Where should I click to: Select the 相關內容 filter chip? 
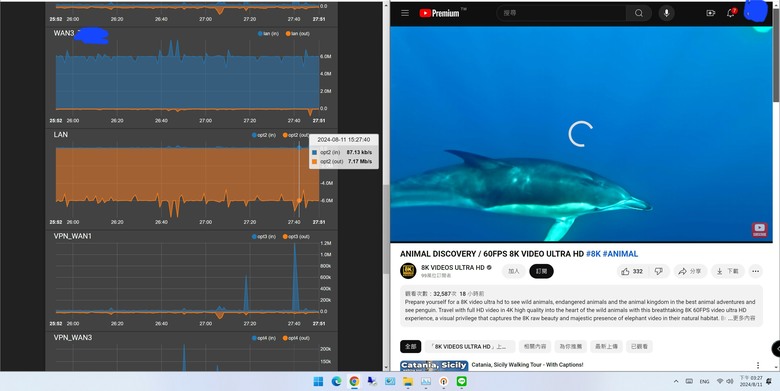pyautogui.click(x=535, y=346)
